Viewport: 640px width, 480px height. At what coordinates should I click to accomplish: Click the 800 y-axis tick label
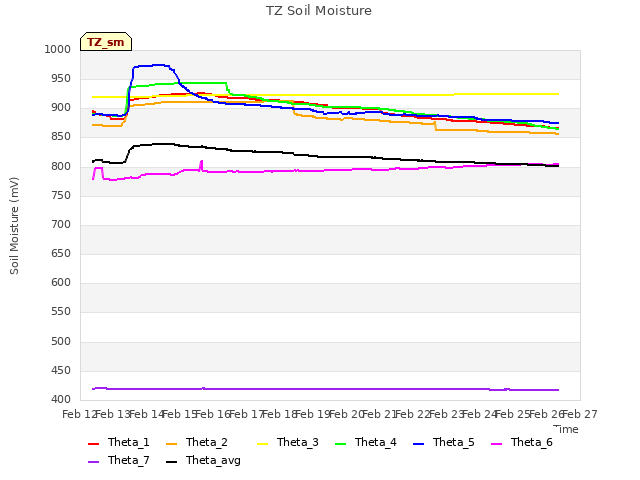point(61,166)
